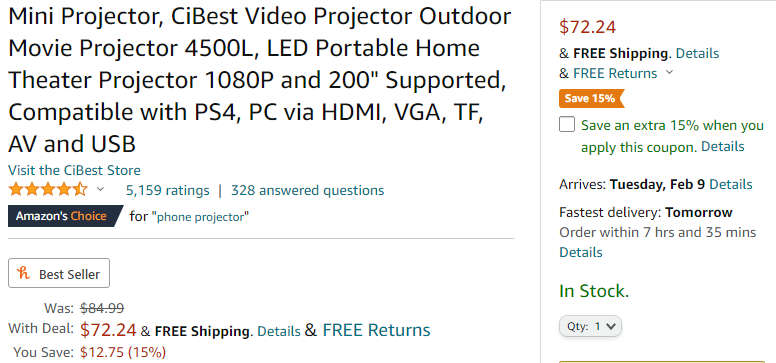The height and width of the screenshot is (363, 776).
Task: Open the Qty: 1 dropdown
Action: (590, 326)
